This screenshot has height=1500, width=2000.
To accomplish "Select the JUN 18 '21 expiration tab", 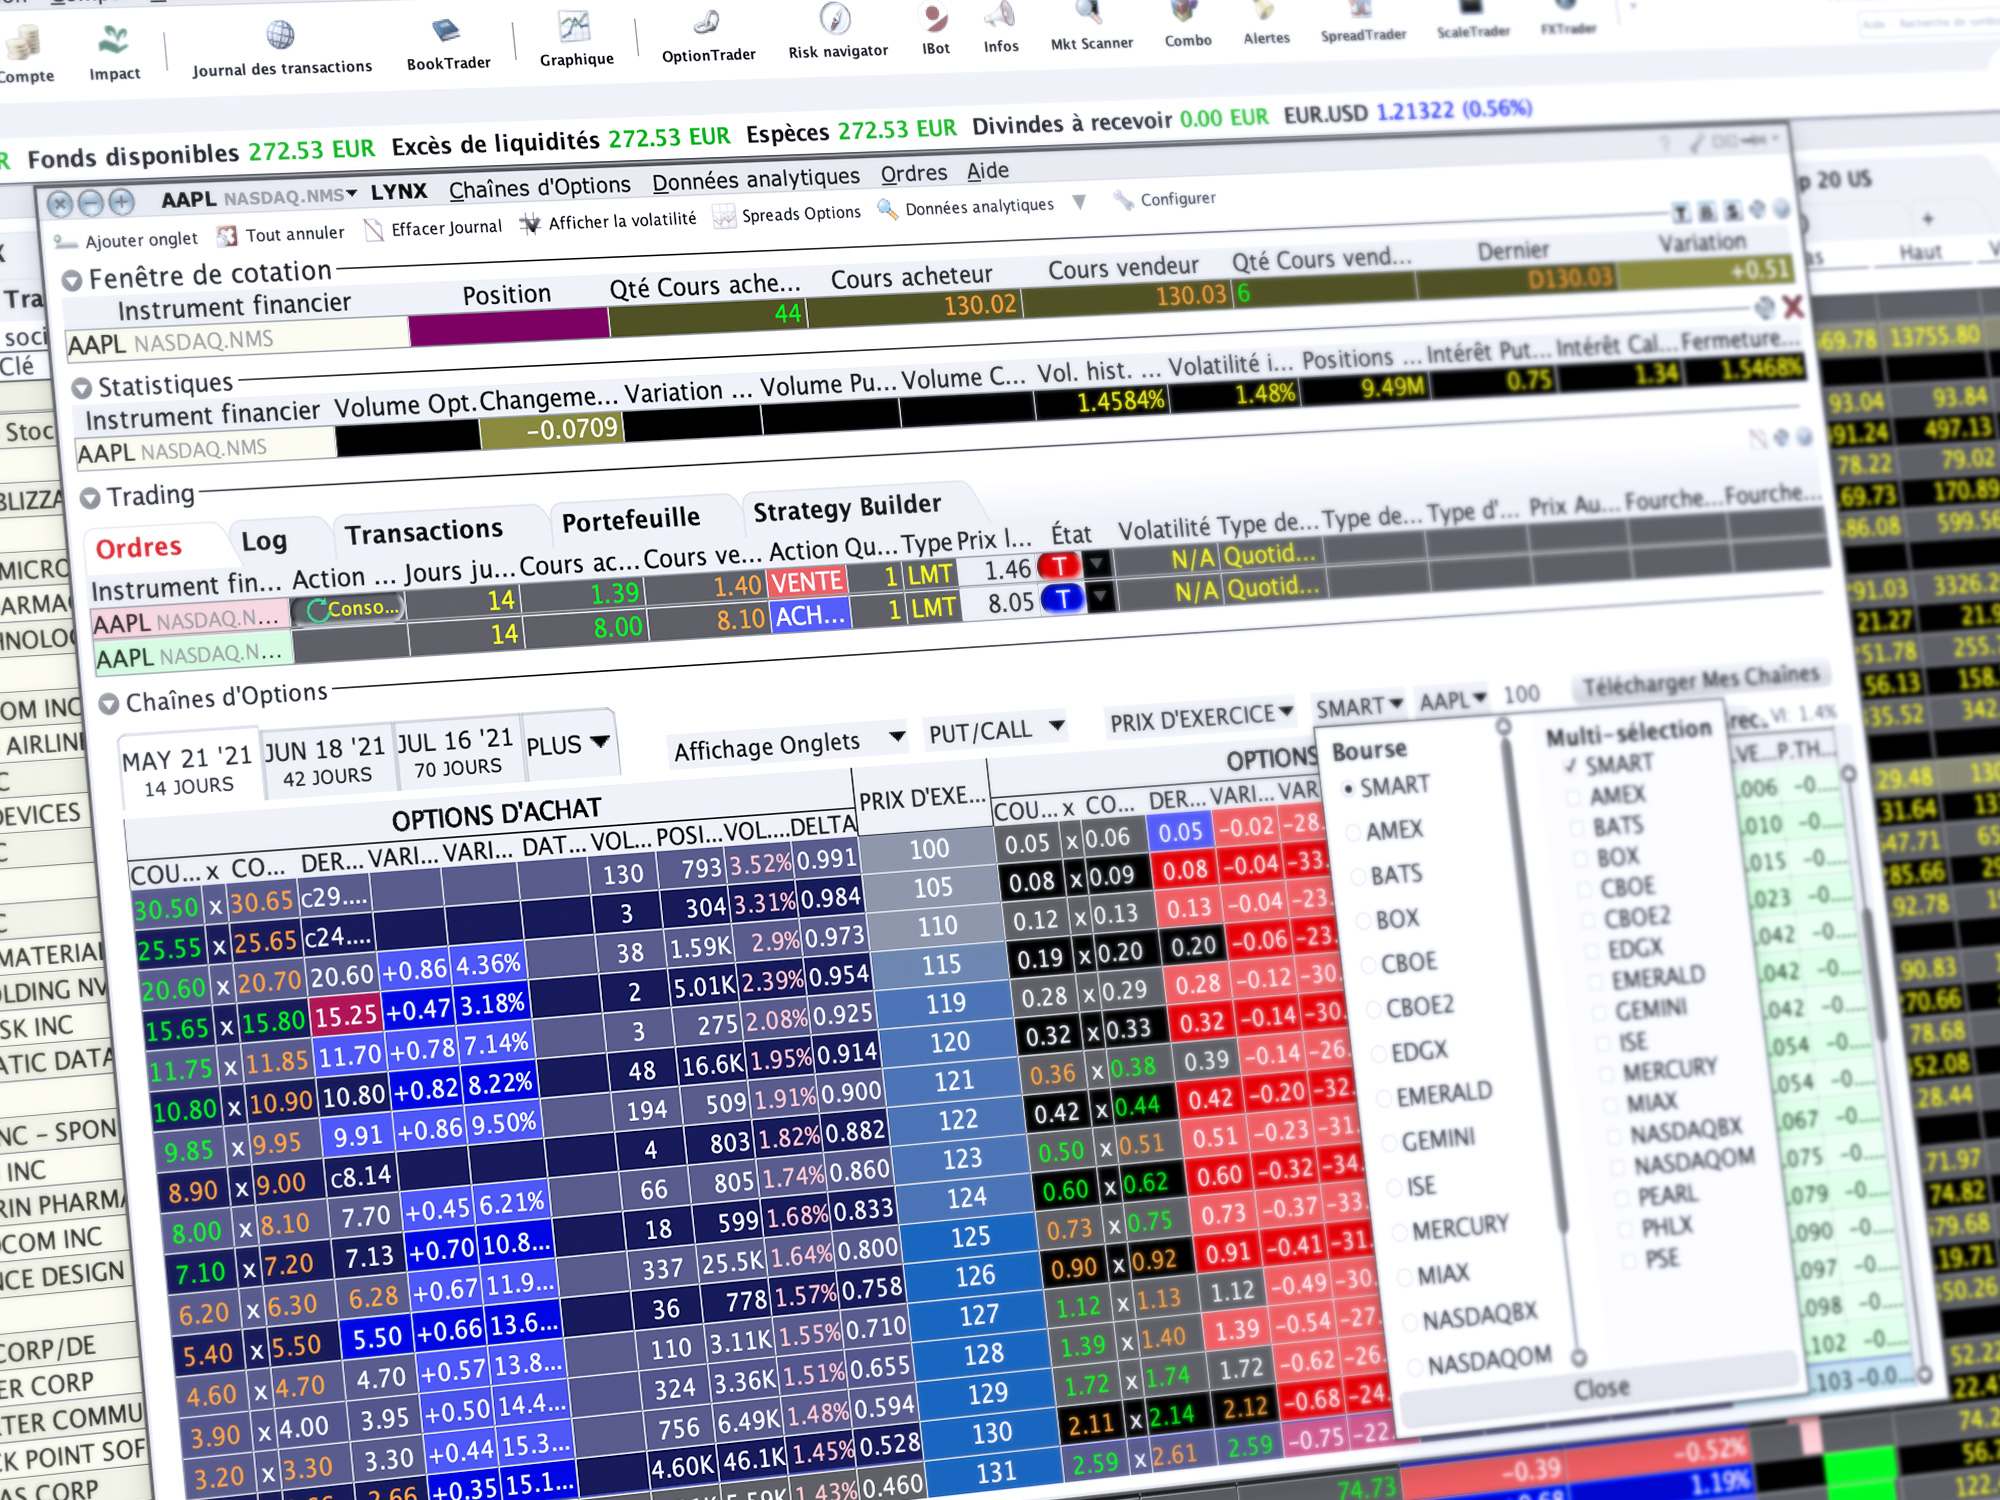I will (325, 762).
